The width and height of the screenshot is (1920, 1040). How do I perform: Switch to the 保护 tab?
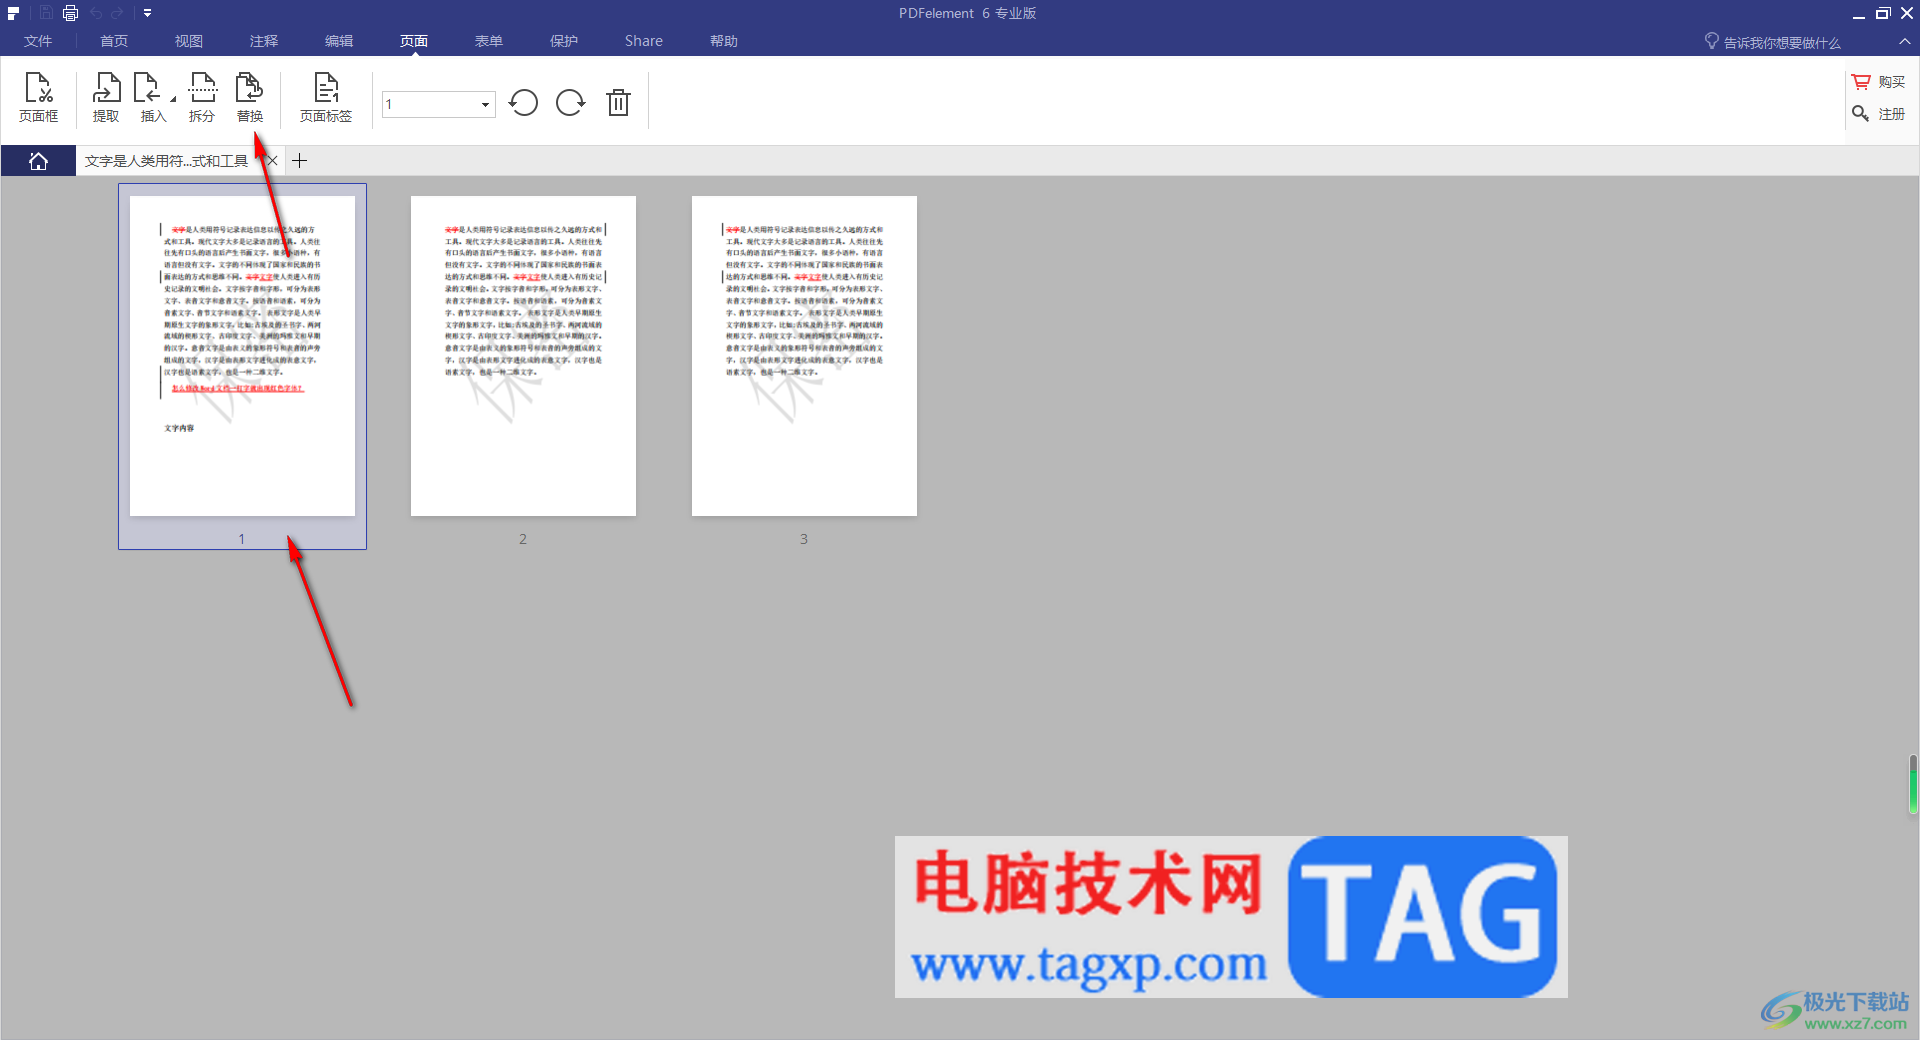pyautogui.click(x=564, y=41)
